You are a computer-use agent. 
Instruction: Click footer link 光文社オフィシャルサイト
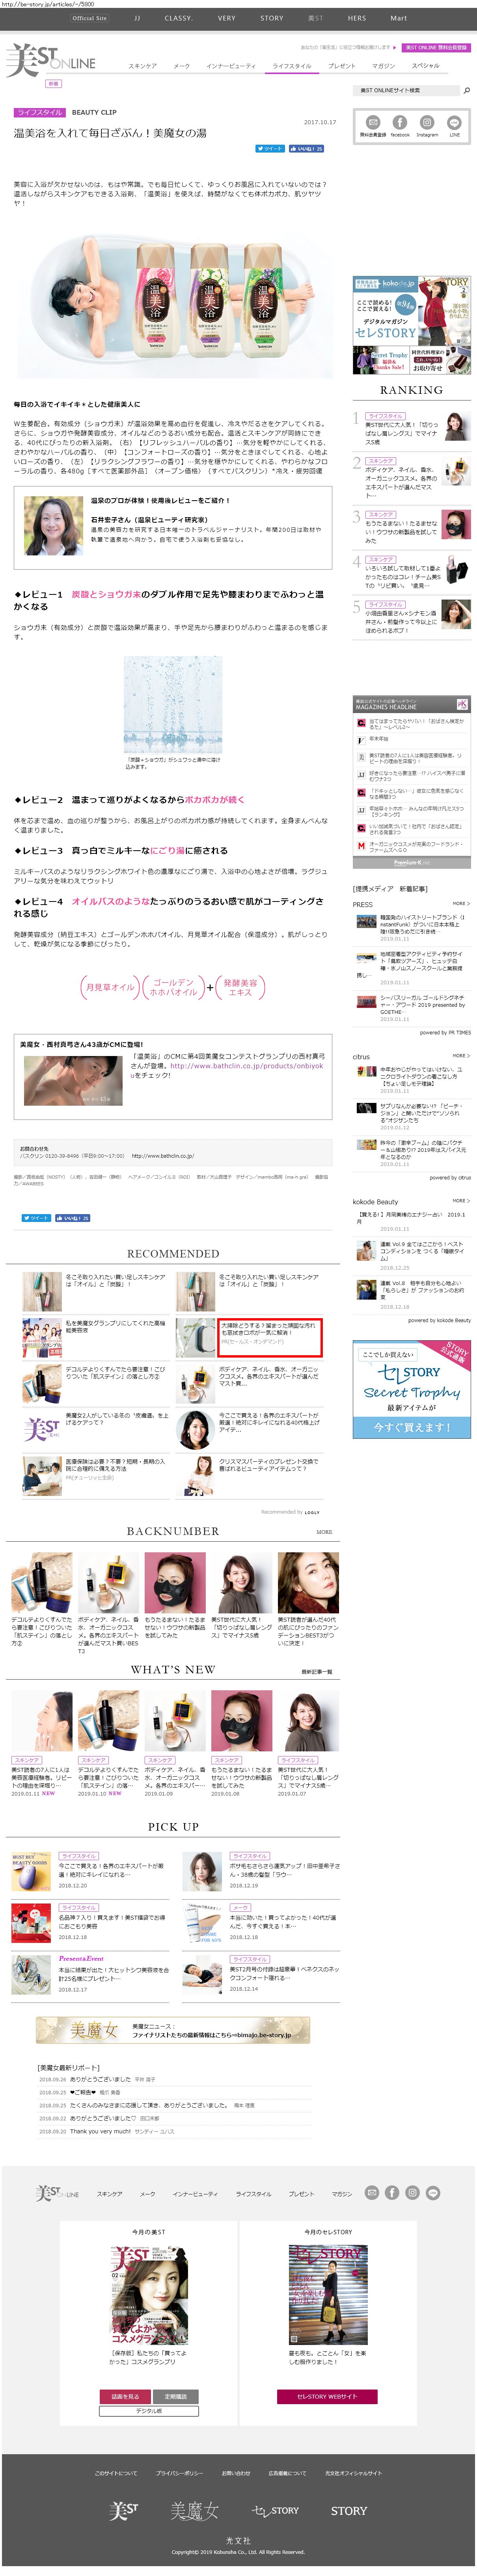coord(353,2473)
